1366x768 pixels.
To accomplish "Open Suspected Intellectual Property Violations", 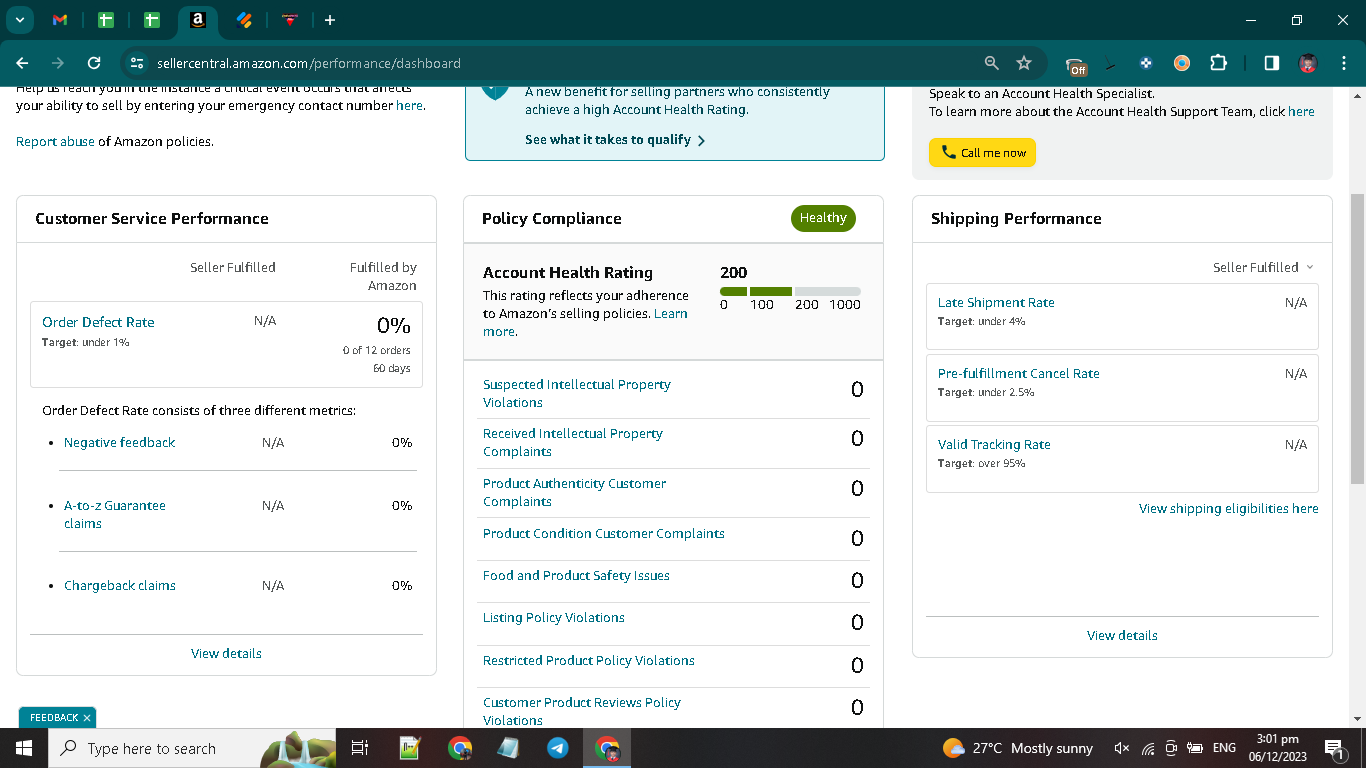I will (576, 393).
